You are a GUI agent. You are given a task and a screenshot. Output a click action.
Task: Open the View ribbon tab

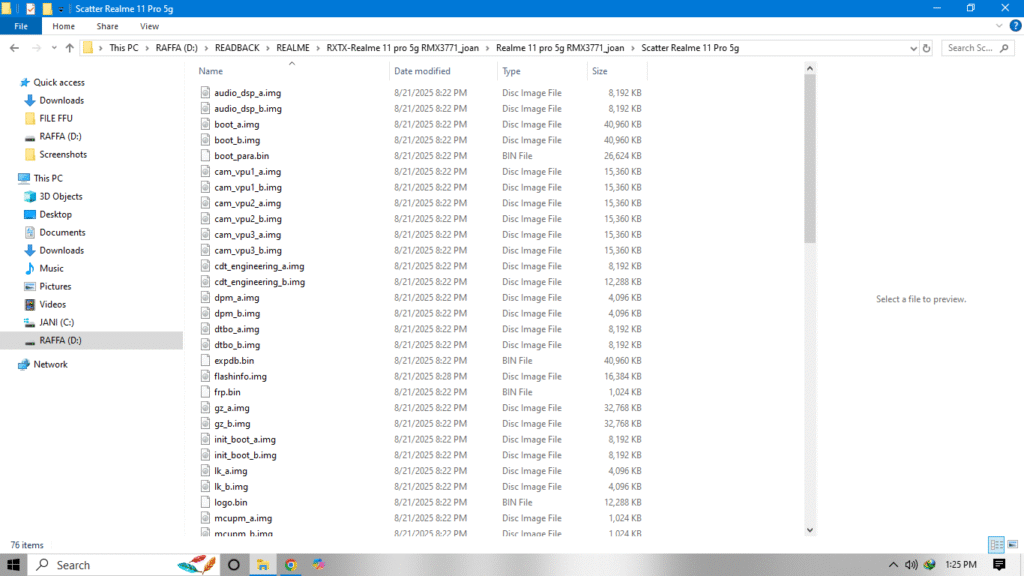(149, 26)
